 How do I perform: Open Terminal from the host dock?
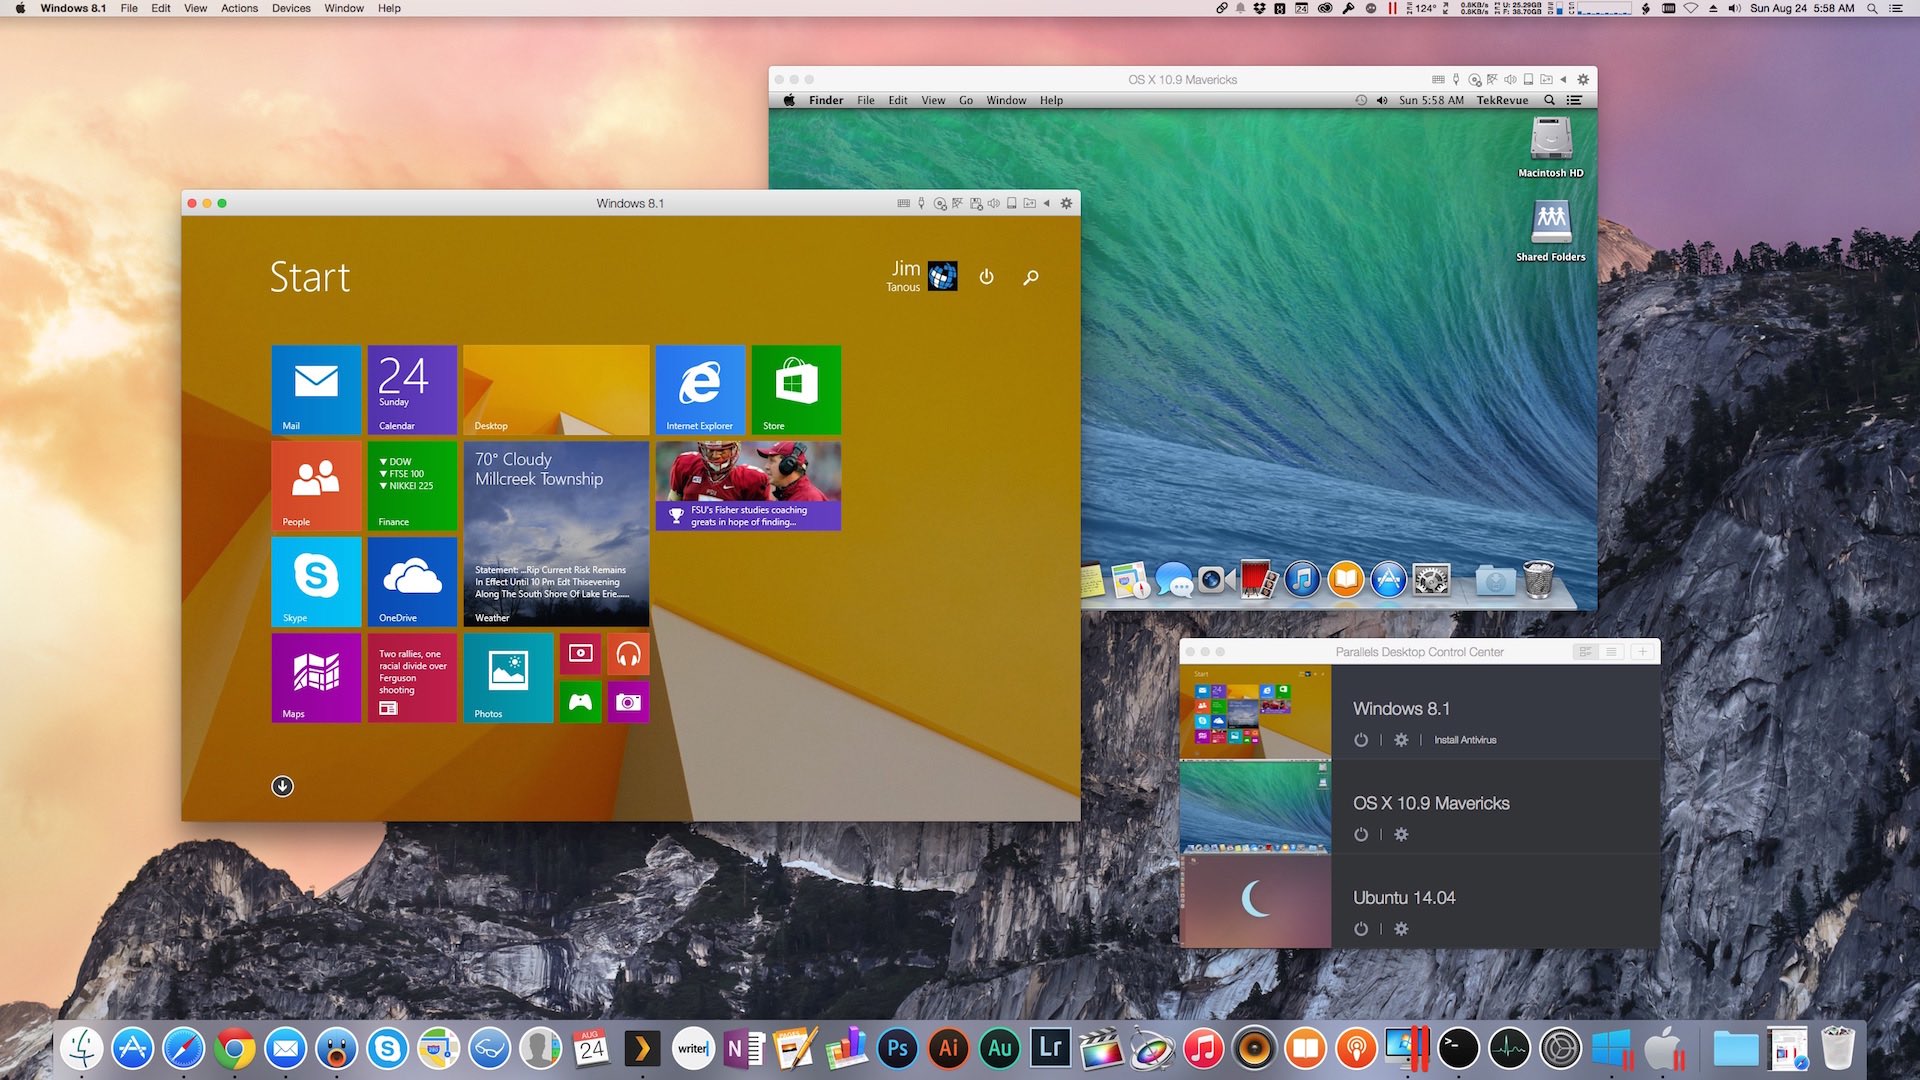click(x=1458, y=1048)
